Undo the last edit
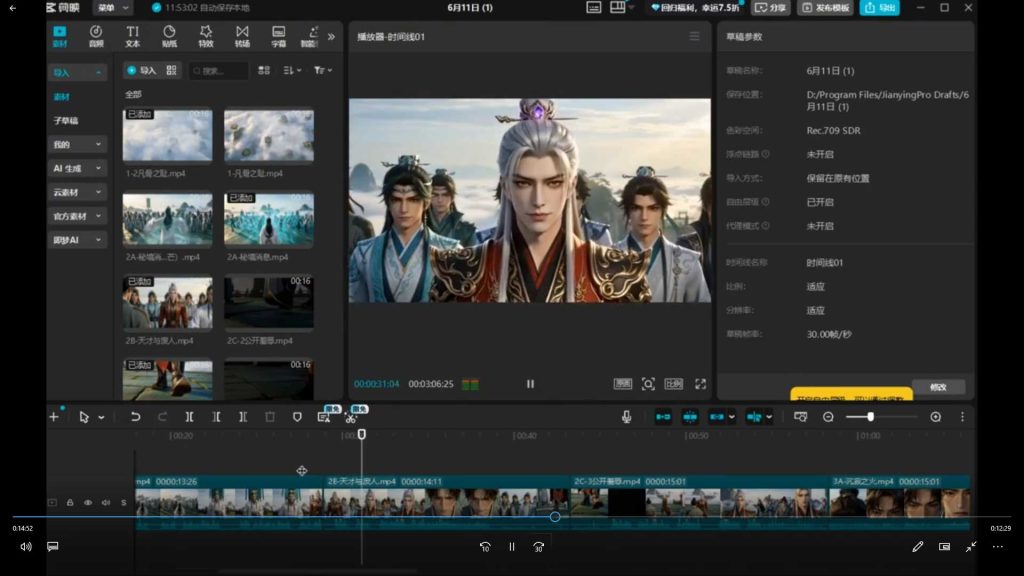Image resolution: width=1024 pixels, height=576 pixels. click(135, 417)
